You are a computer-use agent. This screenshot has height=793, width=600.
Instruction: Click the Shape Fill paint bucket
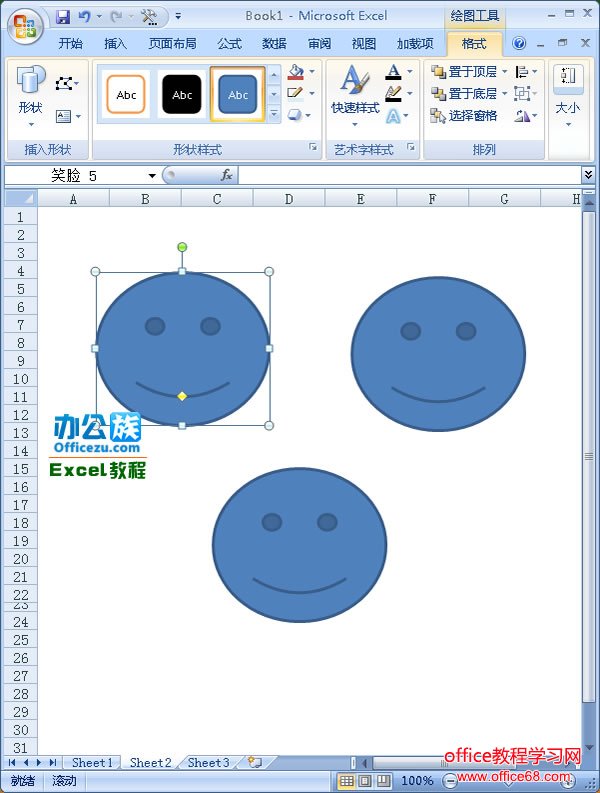coord(296,72)
